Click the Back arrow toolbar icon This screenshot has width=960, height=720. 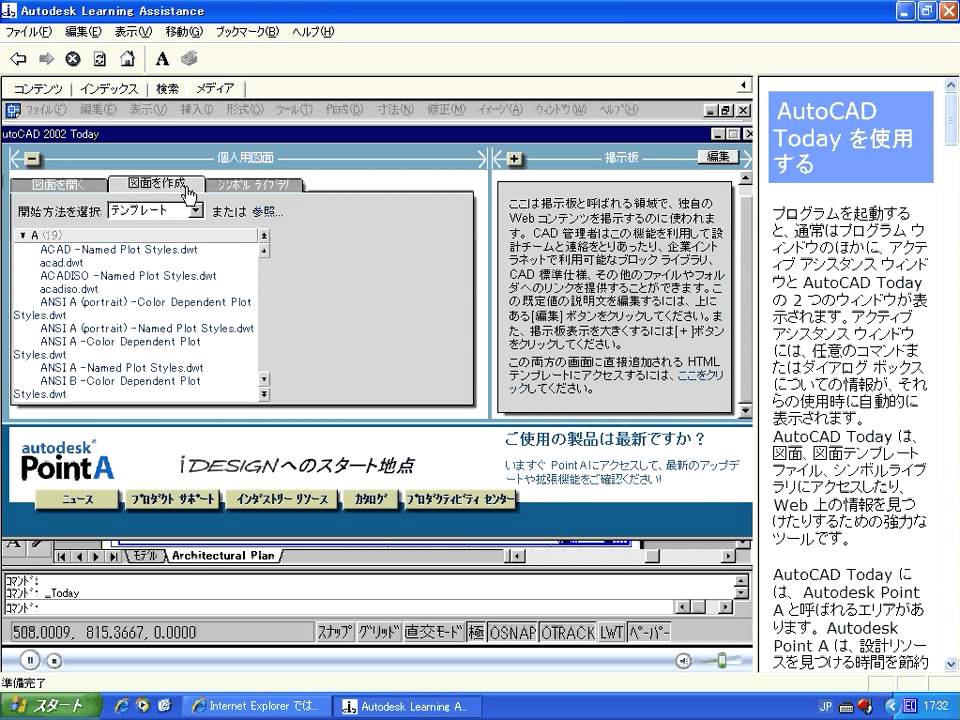coord(18,59)
